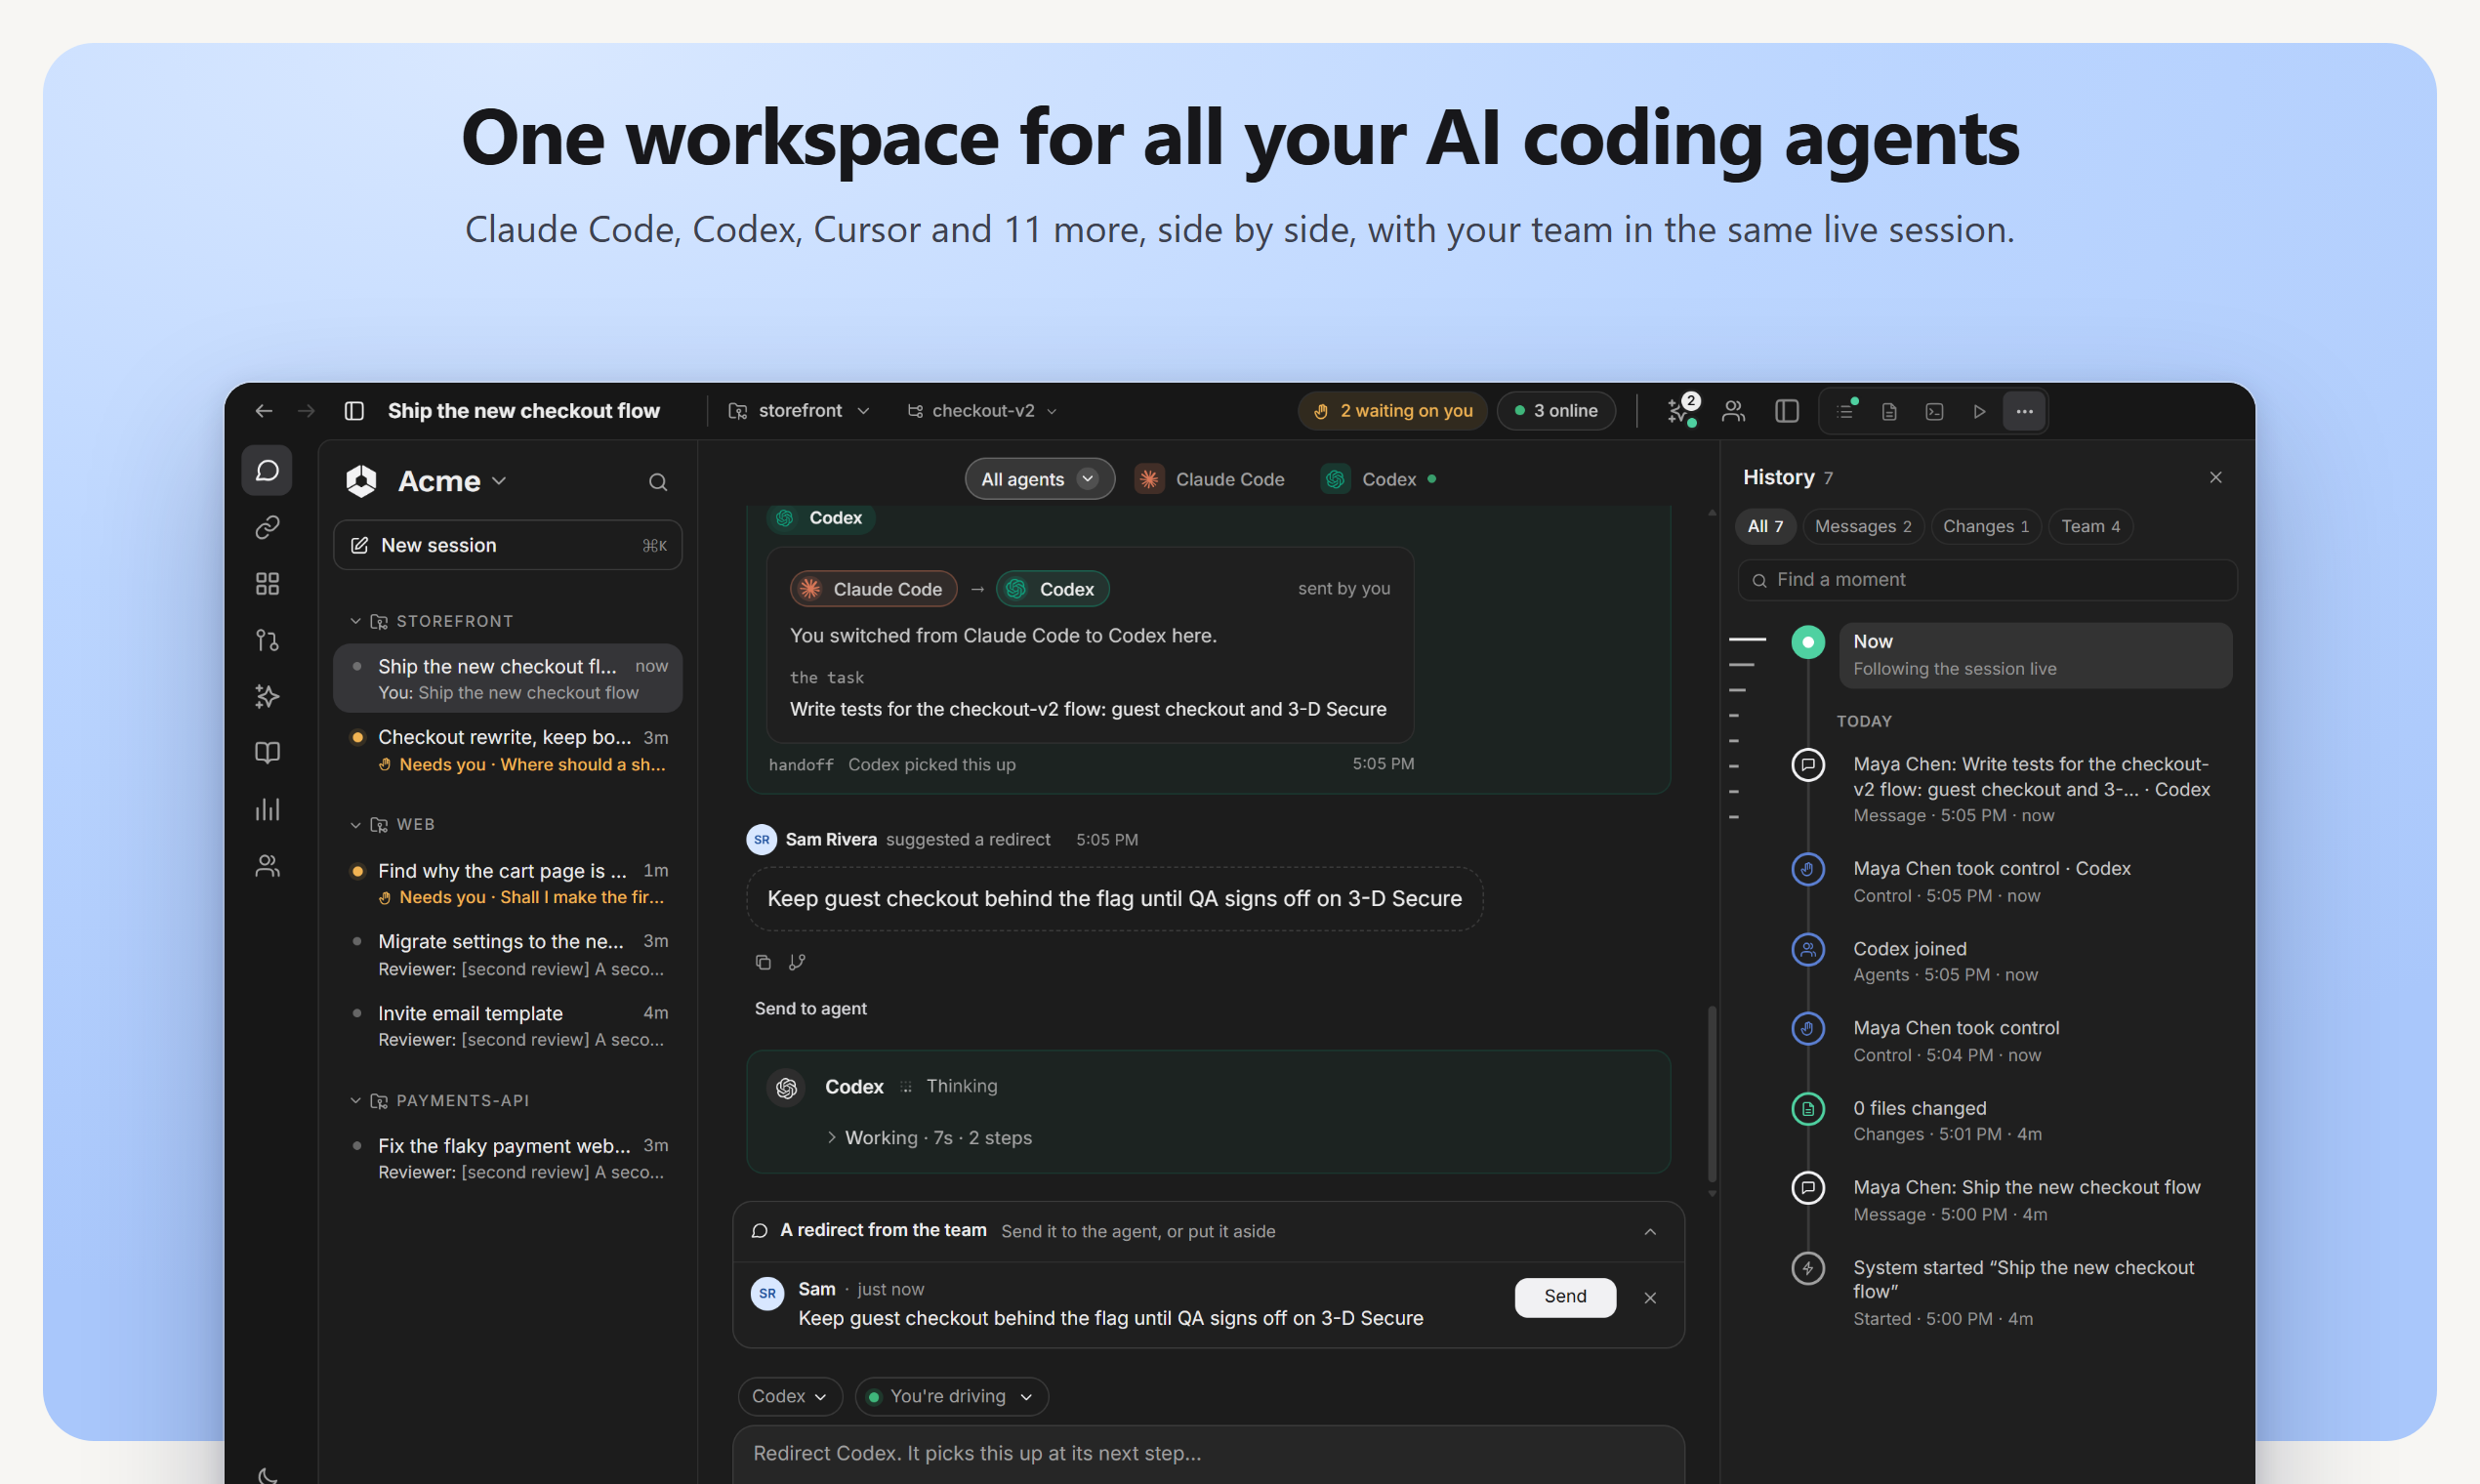Toggle the sidebar panel icon beside session title
This screenshot has height=1484, width=2480.
[354, 411]
